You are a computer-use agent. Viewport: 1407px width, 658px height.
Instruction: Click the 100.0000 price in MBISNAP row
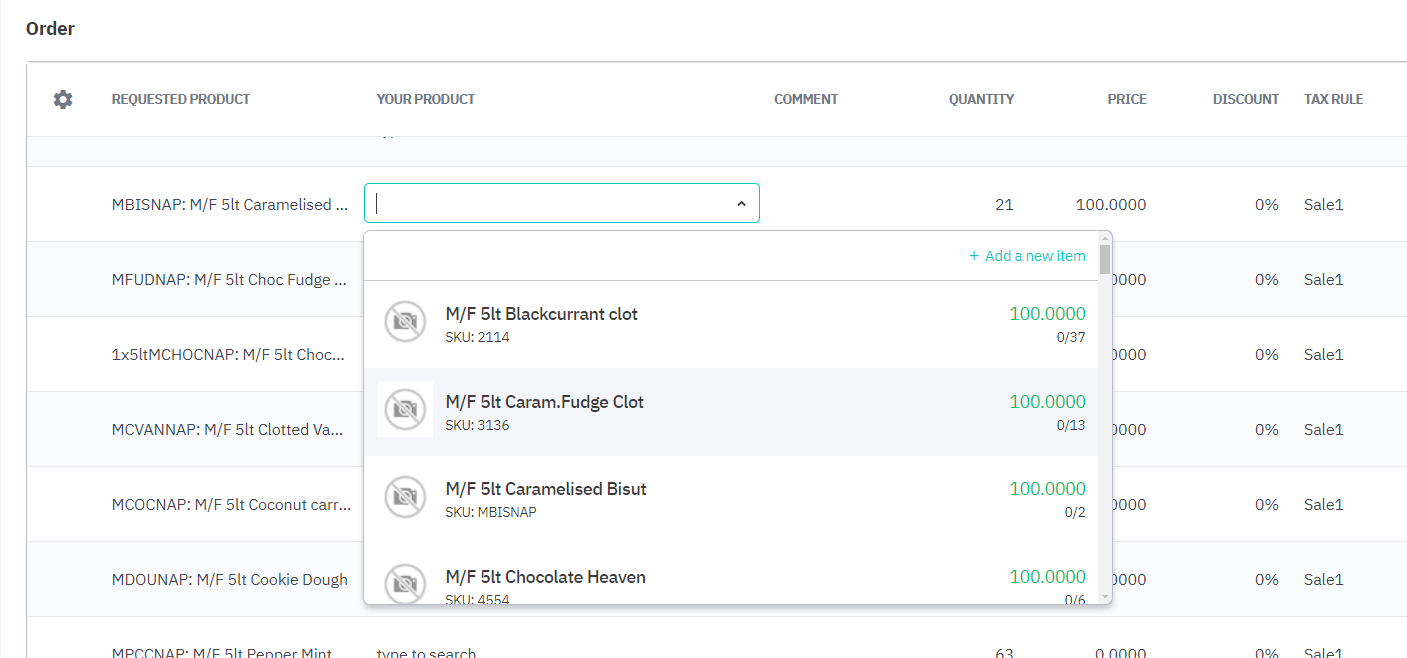[1110, 205]
